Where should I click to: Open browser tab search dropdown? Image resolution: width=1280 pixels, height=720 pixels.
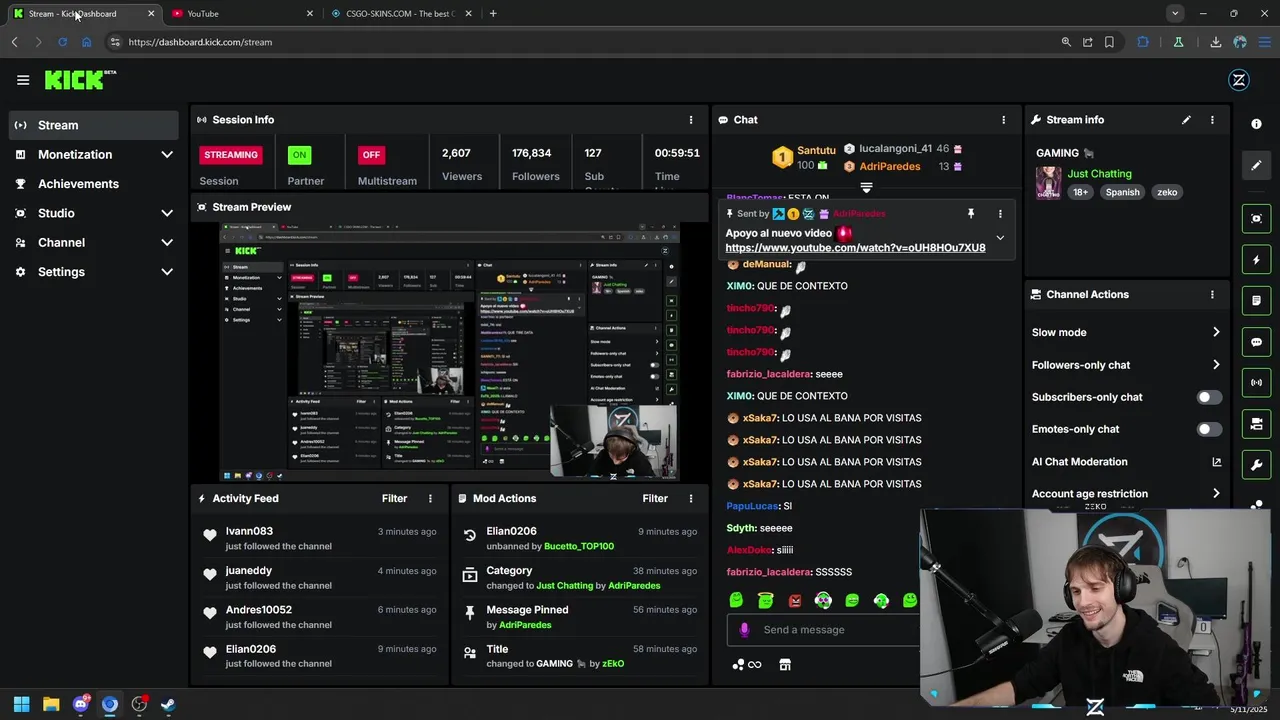point(1175,13)
